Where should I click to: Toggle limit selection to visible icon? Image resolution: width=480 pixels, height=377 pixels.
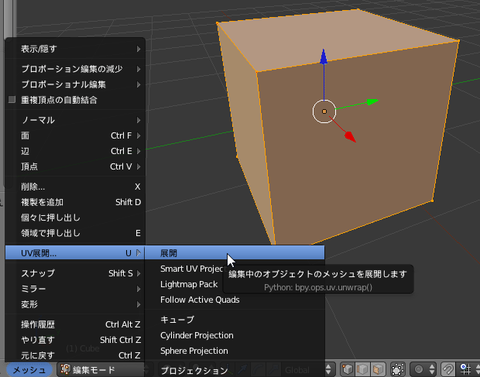click(x=397, y=369)
